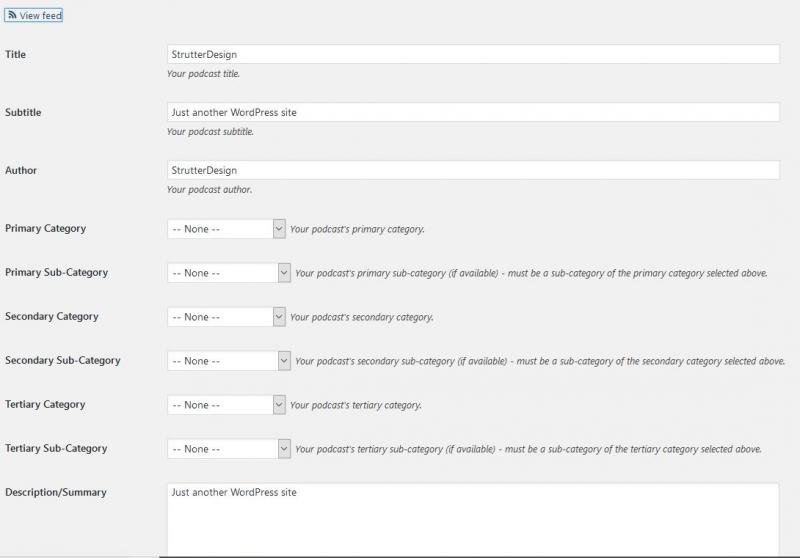Open the View feed button
800x558 pixels.
pos(36,16)
